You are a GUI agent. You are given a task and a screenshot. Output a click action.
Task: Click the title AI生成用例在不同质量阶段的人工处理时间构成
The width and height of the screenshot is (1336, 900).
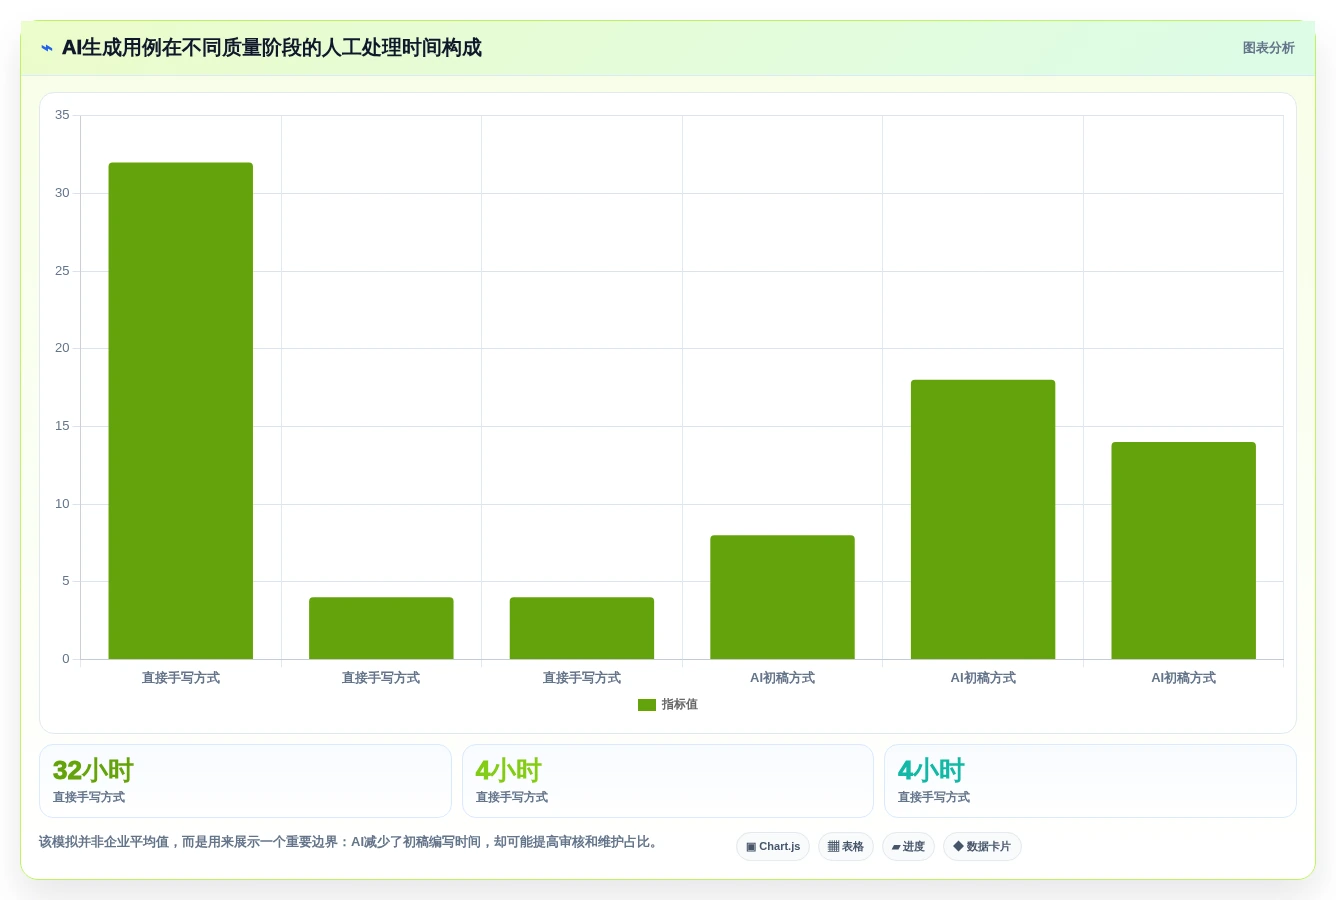click(x=271, y=48)
